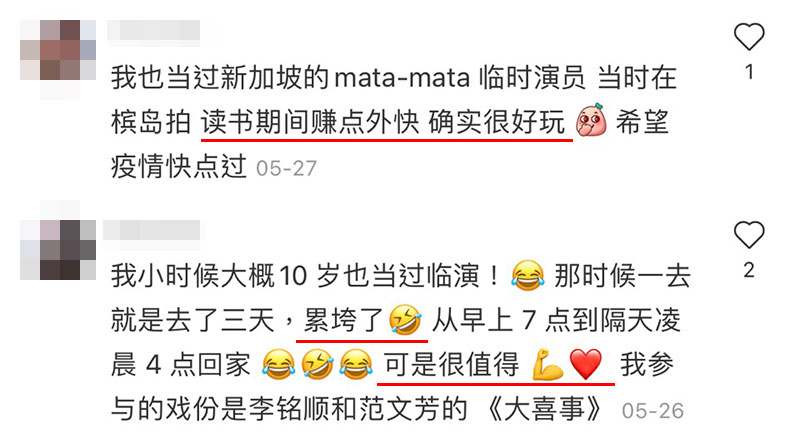Select the word mata-mata in first comment

[402, 79]
